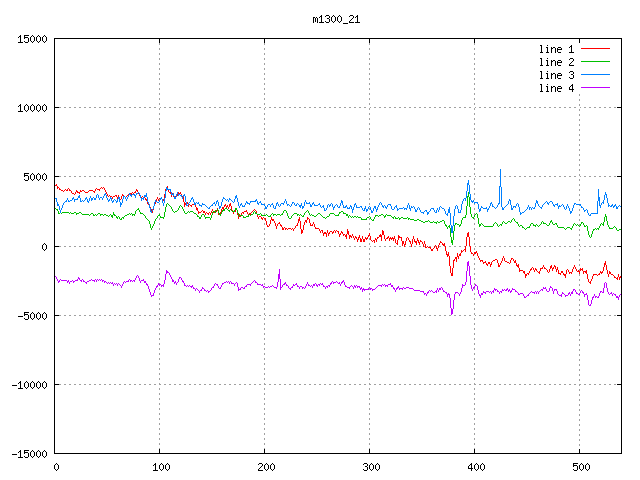Click the 200 x-axis tick label

(x=265, y=467)
